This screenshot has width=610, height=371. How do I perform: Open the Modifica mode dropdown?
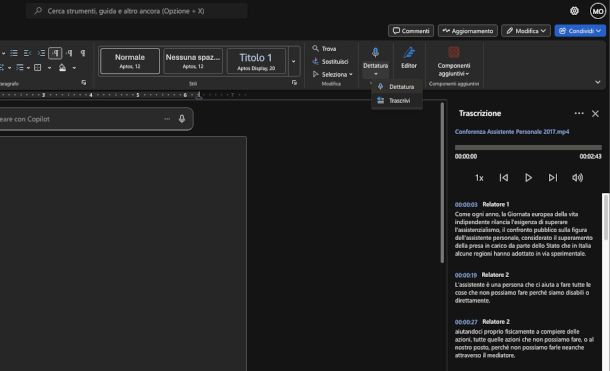[x=526, y=31]
